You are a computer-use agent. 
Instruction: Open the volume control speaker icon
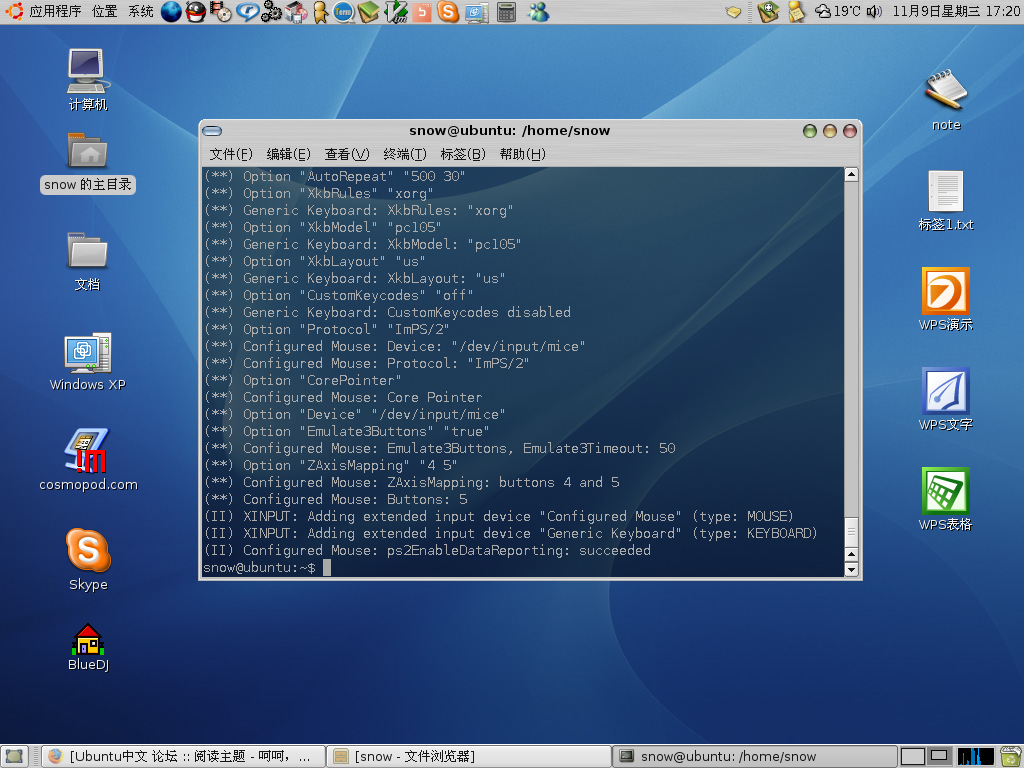coord(874,11)
